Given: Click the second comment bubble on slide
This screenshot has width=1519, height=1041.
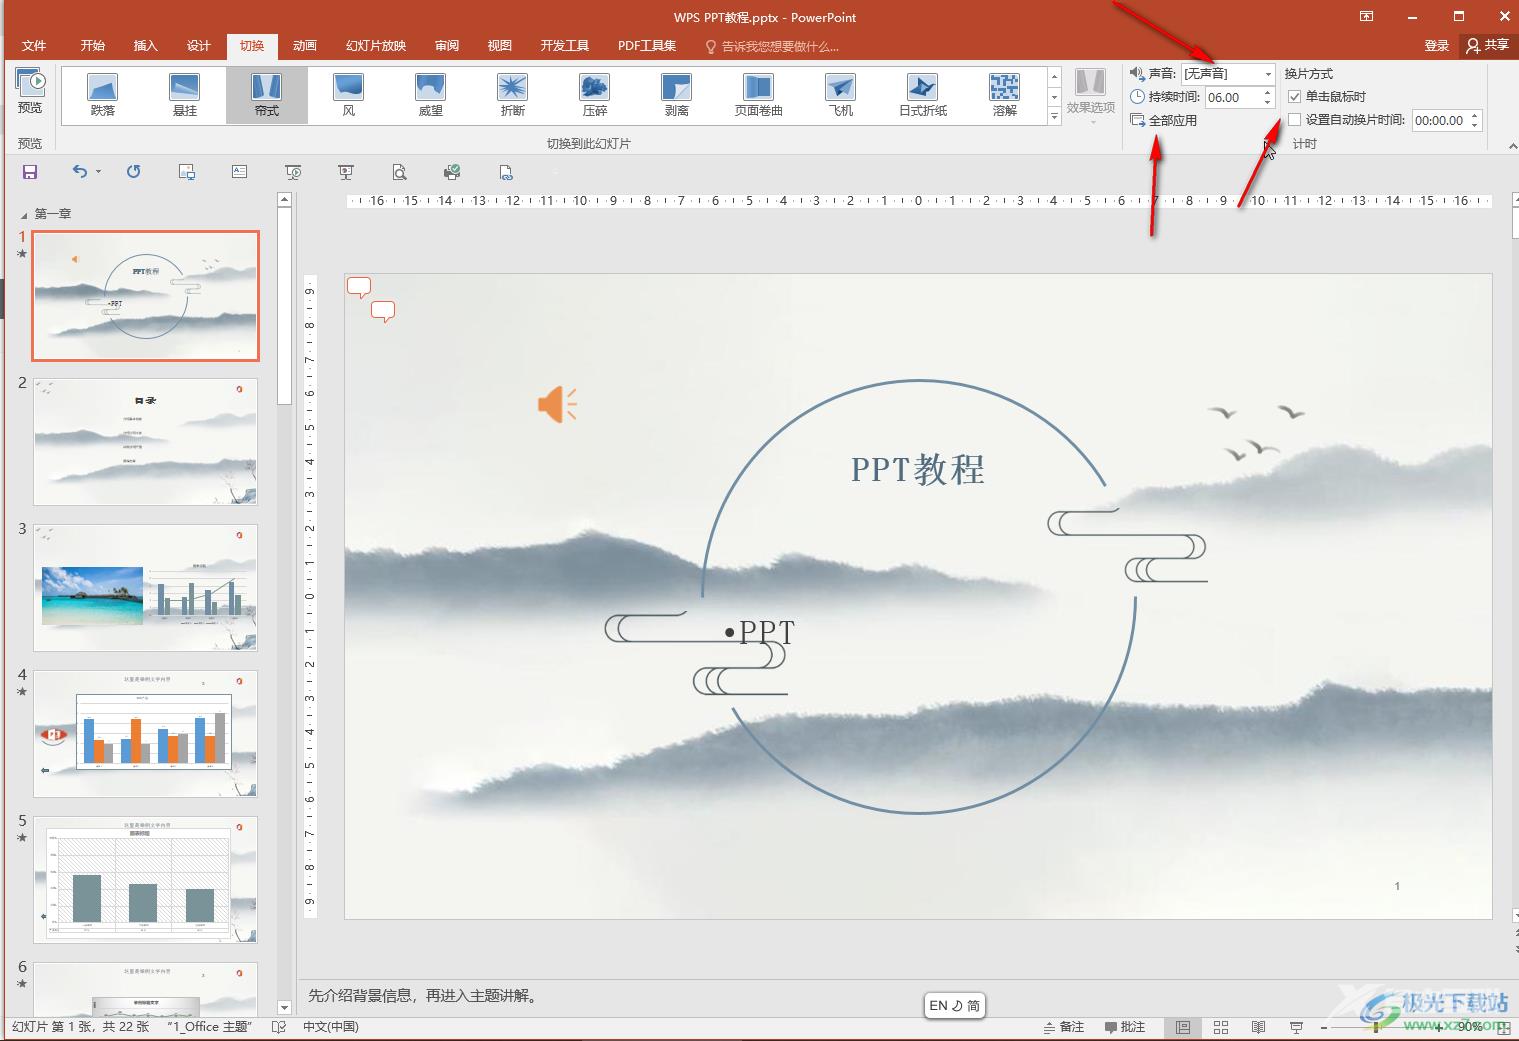Looking at the screenshot, I should 383,312.
